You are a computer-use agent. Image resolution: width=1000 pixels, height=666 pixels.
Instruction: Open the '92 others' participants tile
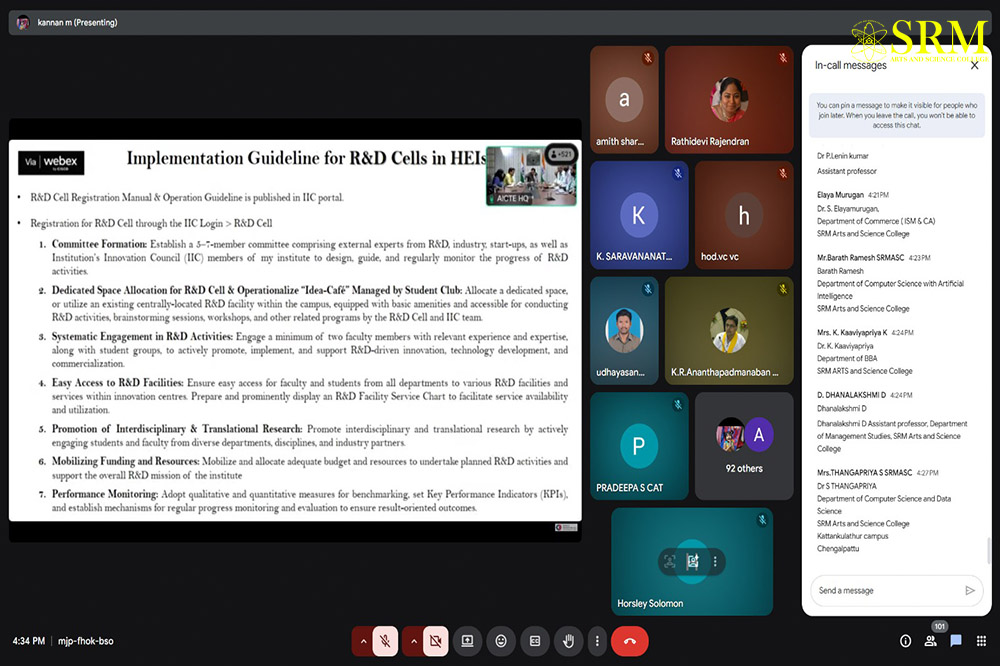point(744,446)
